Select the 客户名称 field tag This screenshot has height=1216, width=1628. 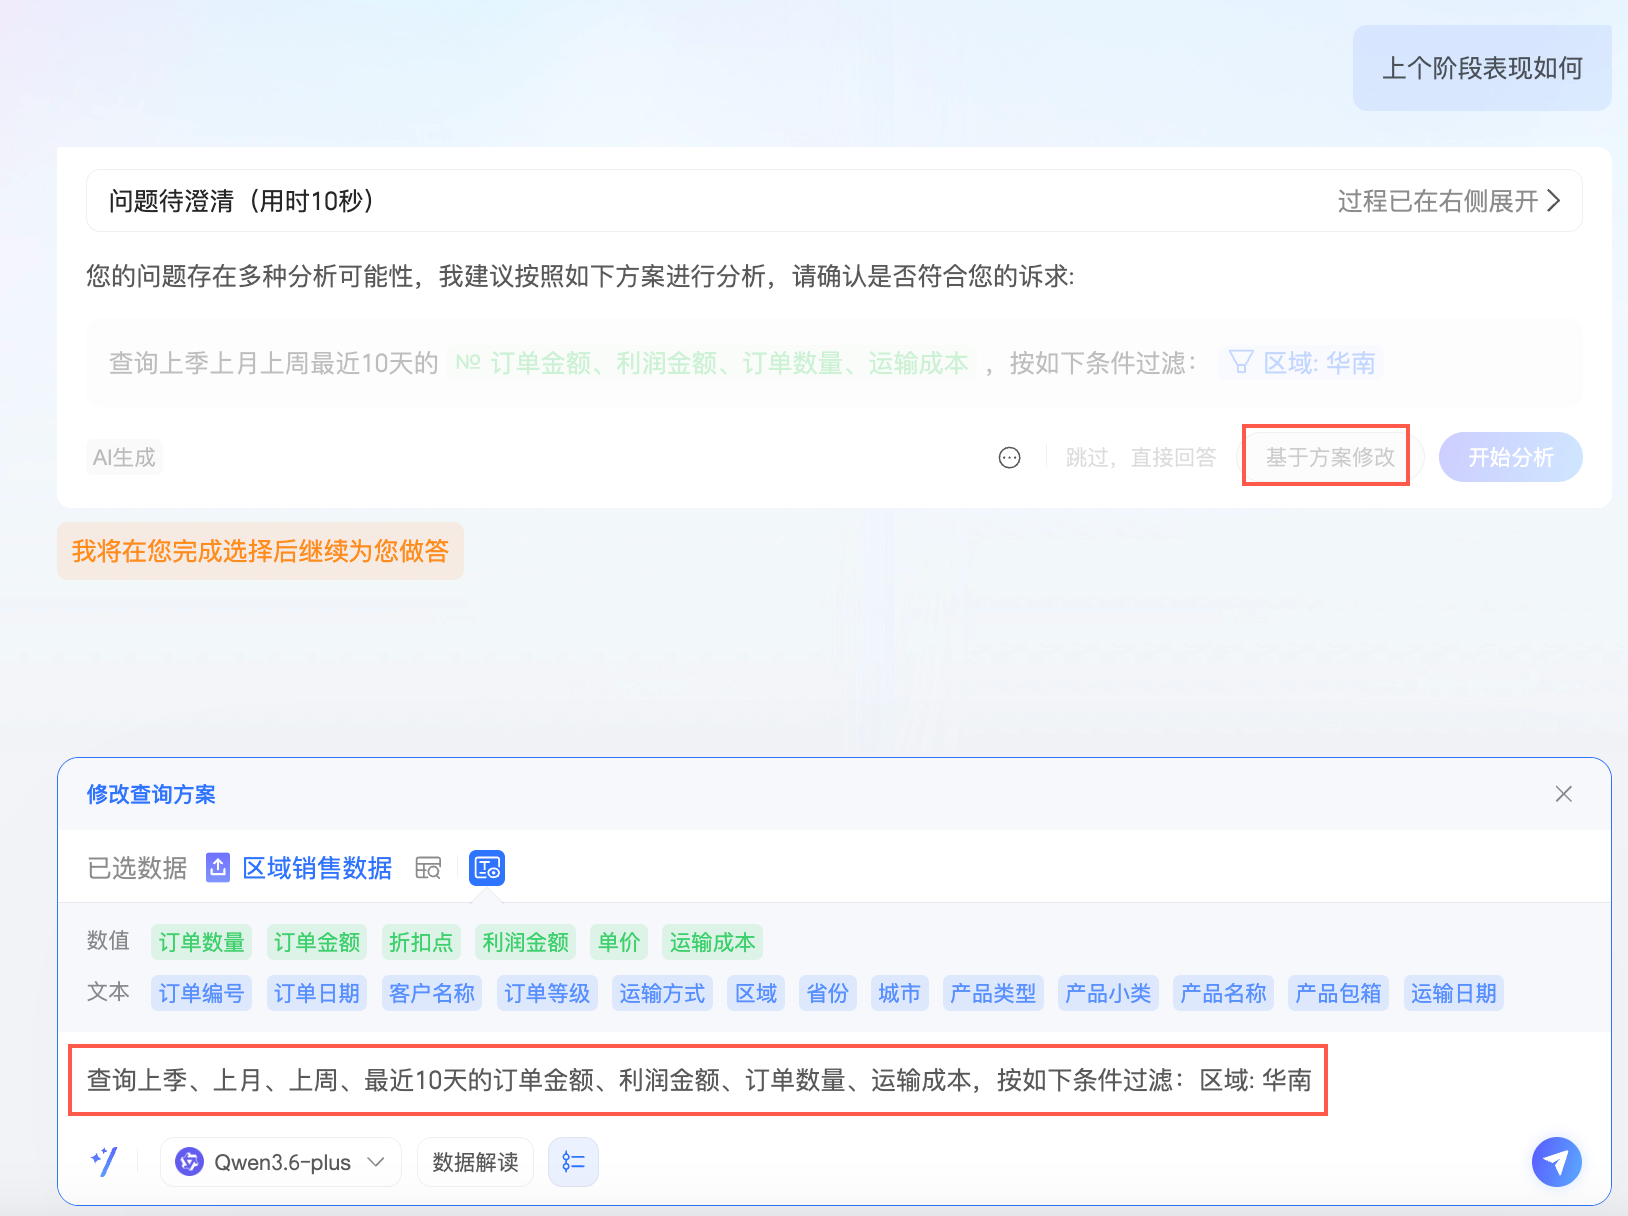[x=432, y=993]
